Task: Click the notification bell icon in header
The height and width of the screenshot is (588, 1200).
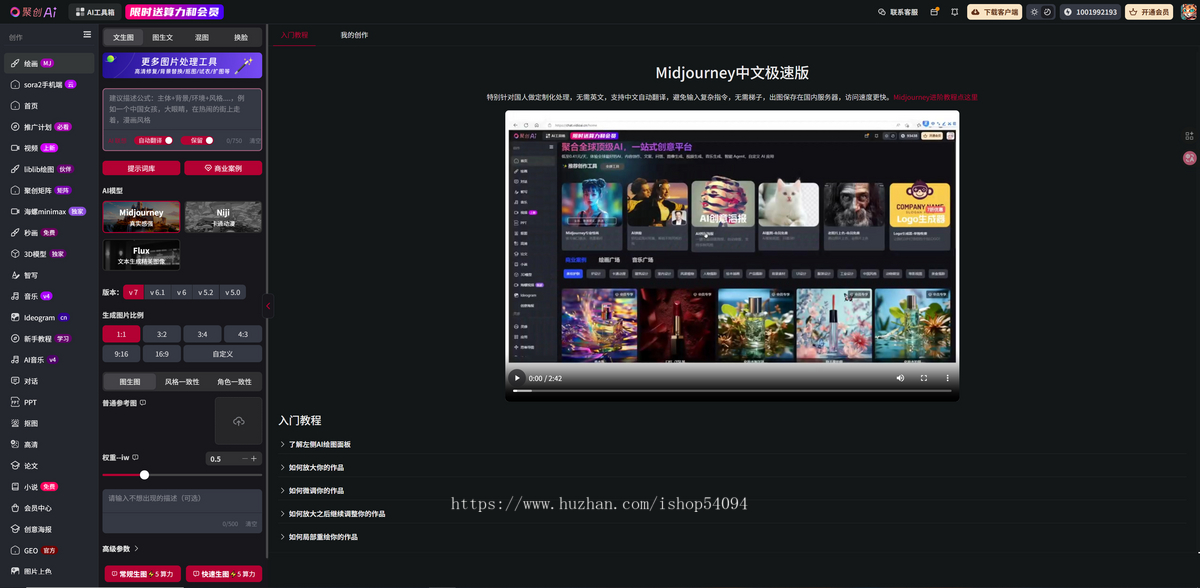Action: (x=954, y=12)
